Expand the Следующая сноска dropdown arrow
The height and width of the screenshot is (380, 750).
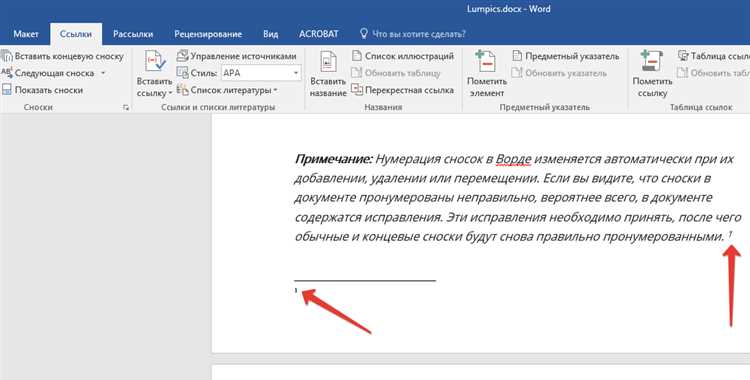[103, 73]
